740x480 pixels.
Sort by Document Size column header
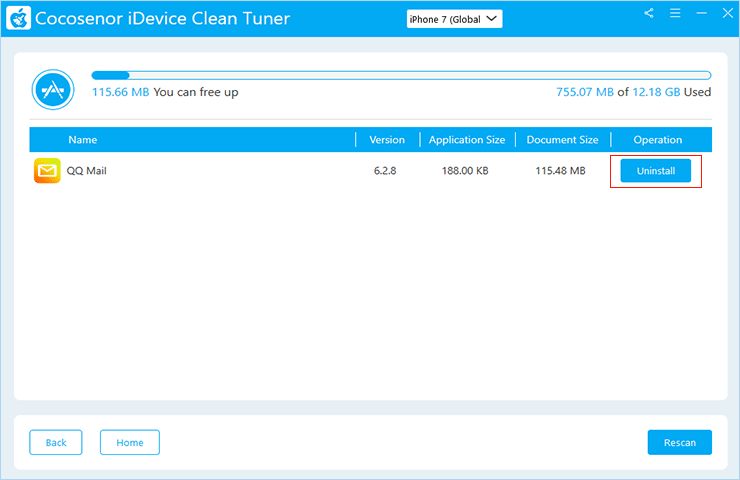click(563, 140)
